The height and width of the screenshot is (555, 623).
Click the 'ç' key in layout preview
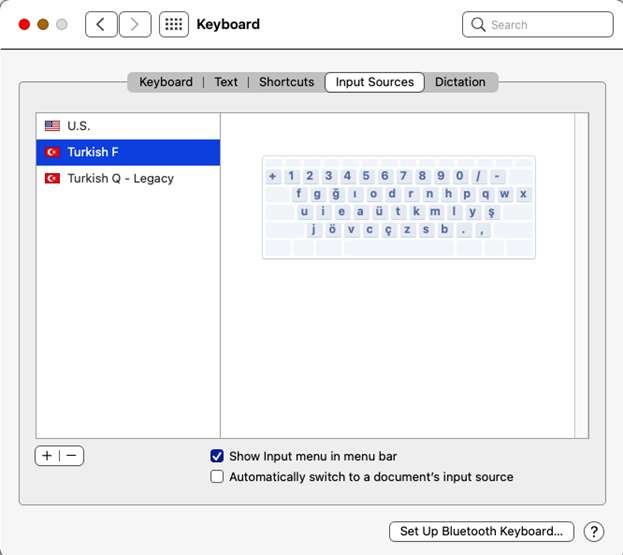[388, 230]
